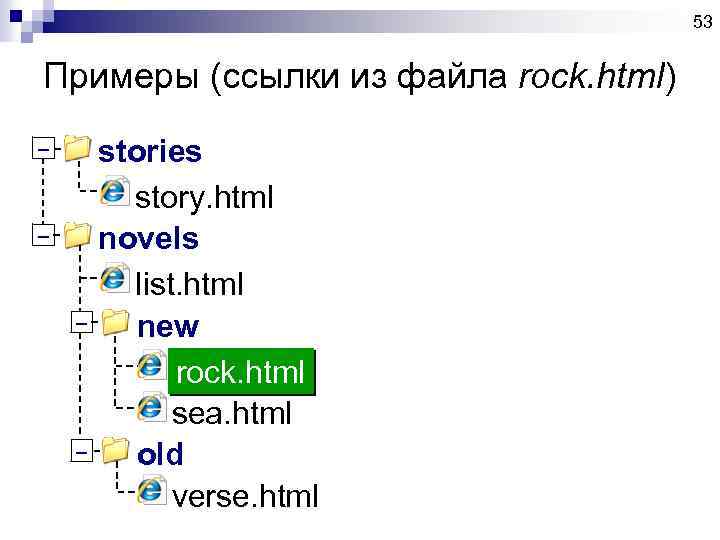Click the new folder icon

116,323
